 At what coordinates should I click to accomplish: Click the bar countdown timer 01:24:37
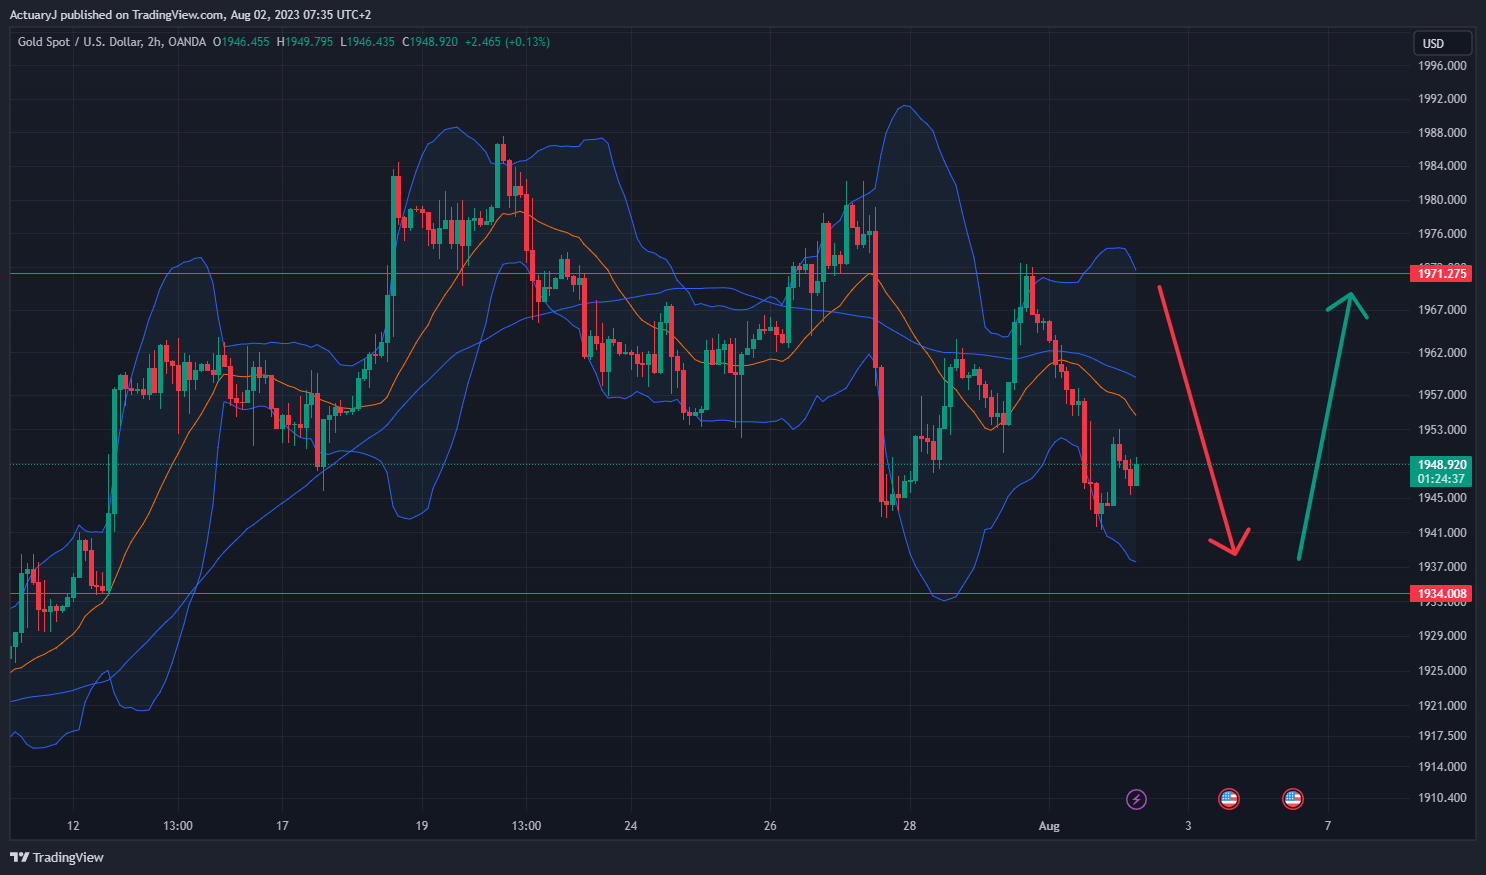coord(1441,479)
